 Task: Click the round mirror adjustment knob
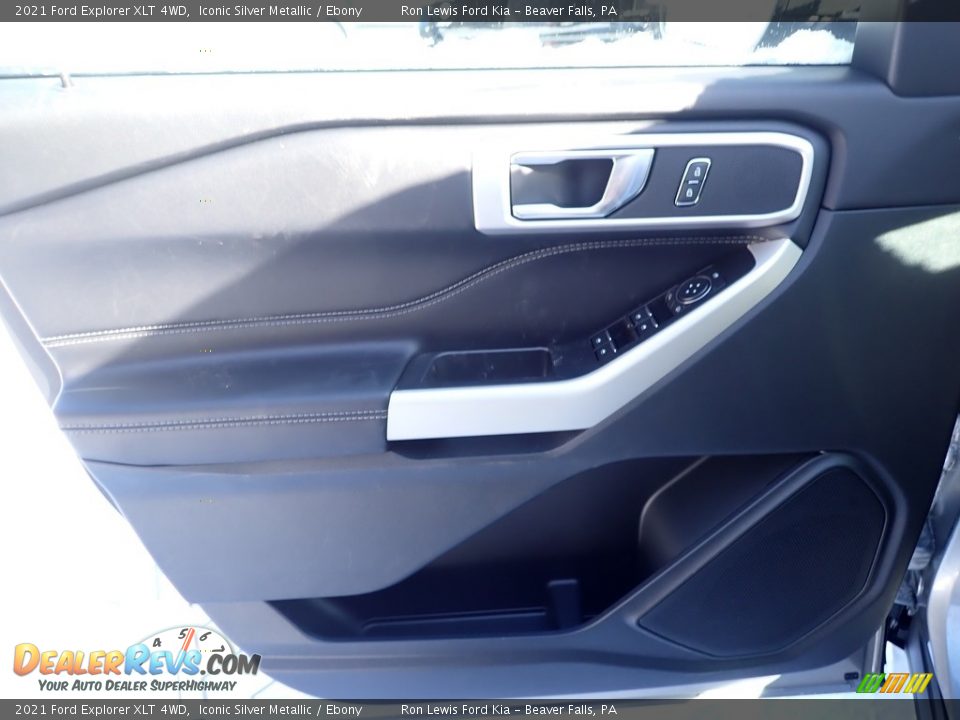[692, 290]
